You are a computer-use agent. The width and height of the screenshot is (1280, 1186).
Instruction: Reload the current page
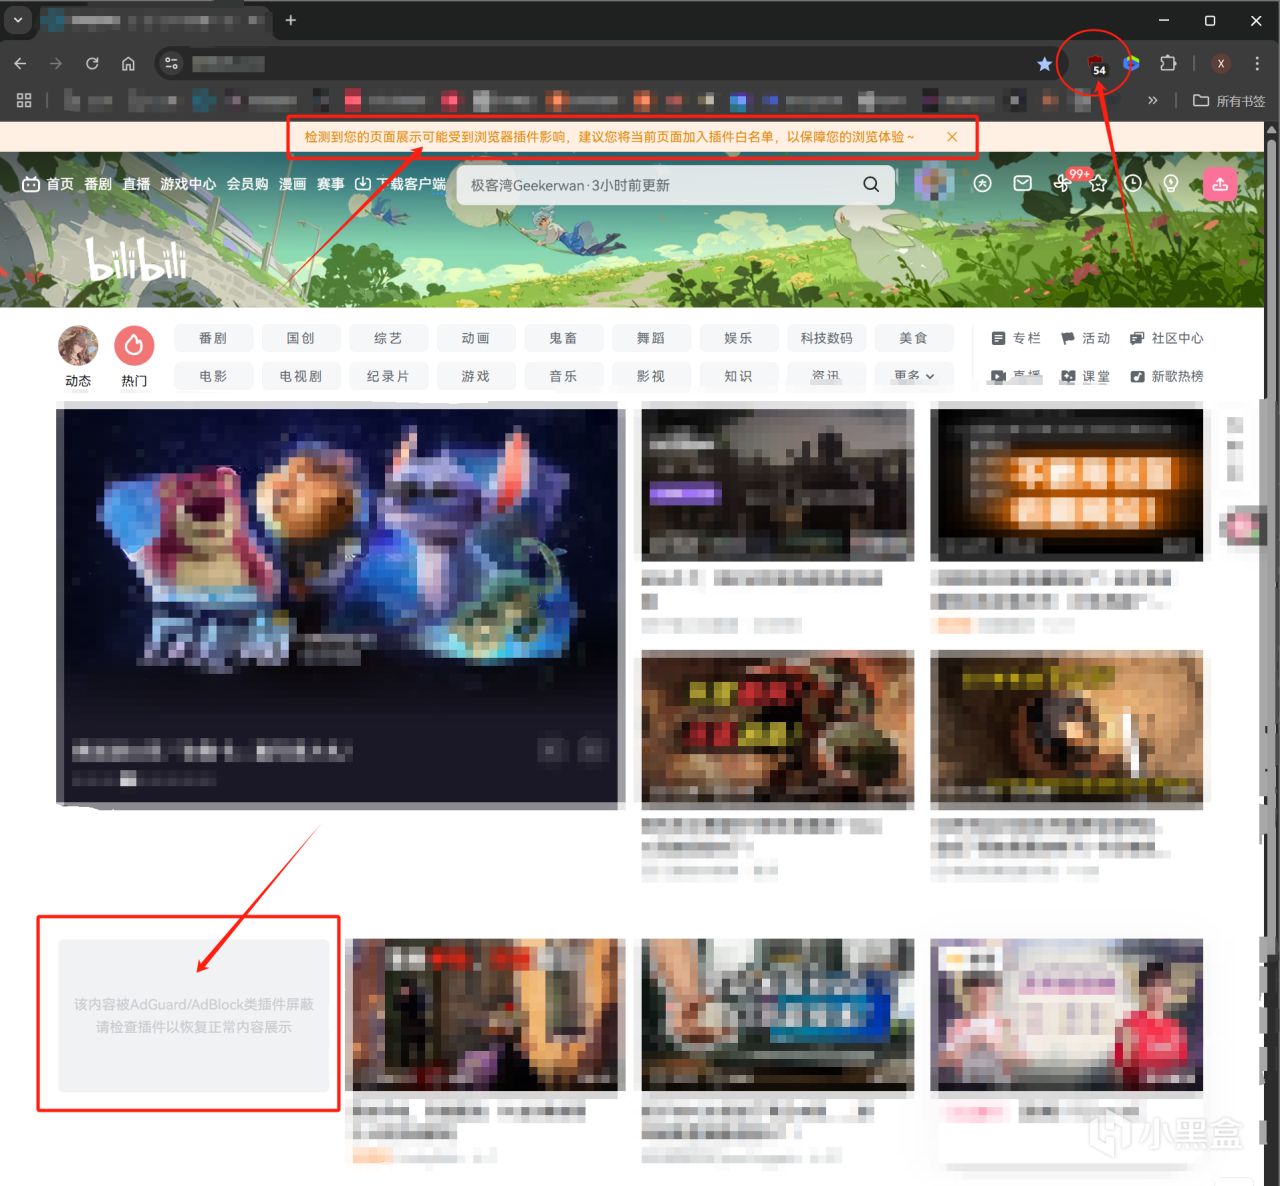(92, 63)
